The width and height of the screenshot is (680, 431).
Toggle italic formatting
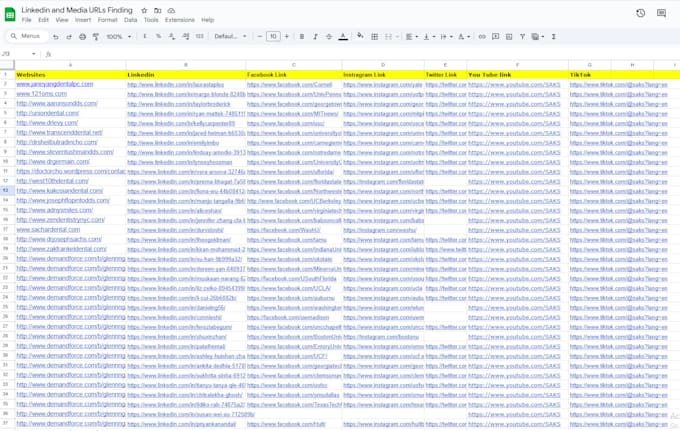coord(315,36)
